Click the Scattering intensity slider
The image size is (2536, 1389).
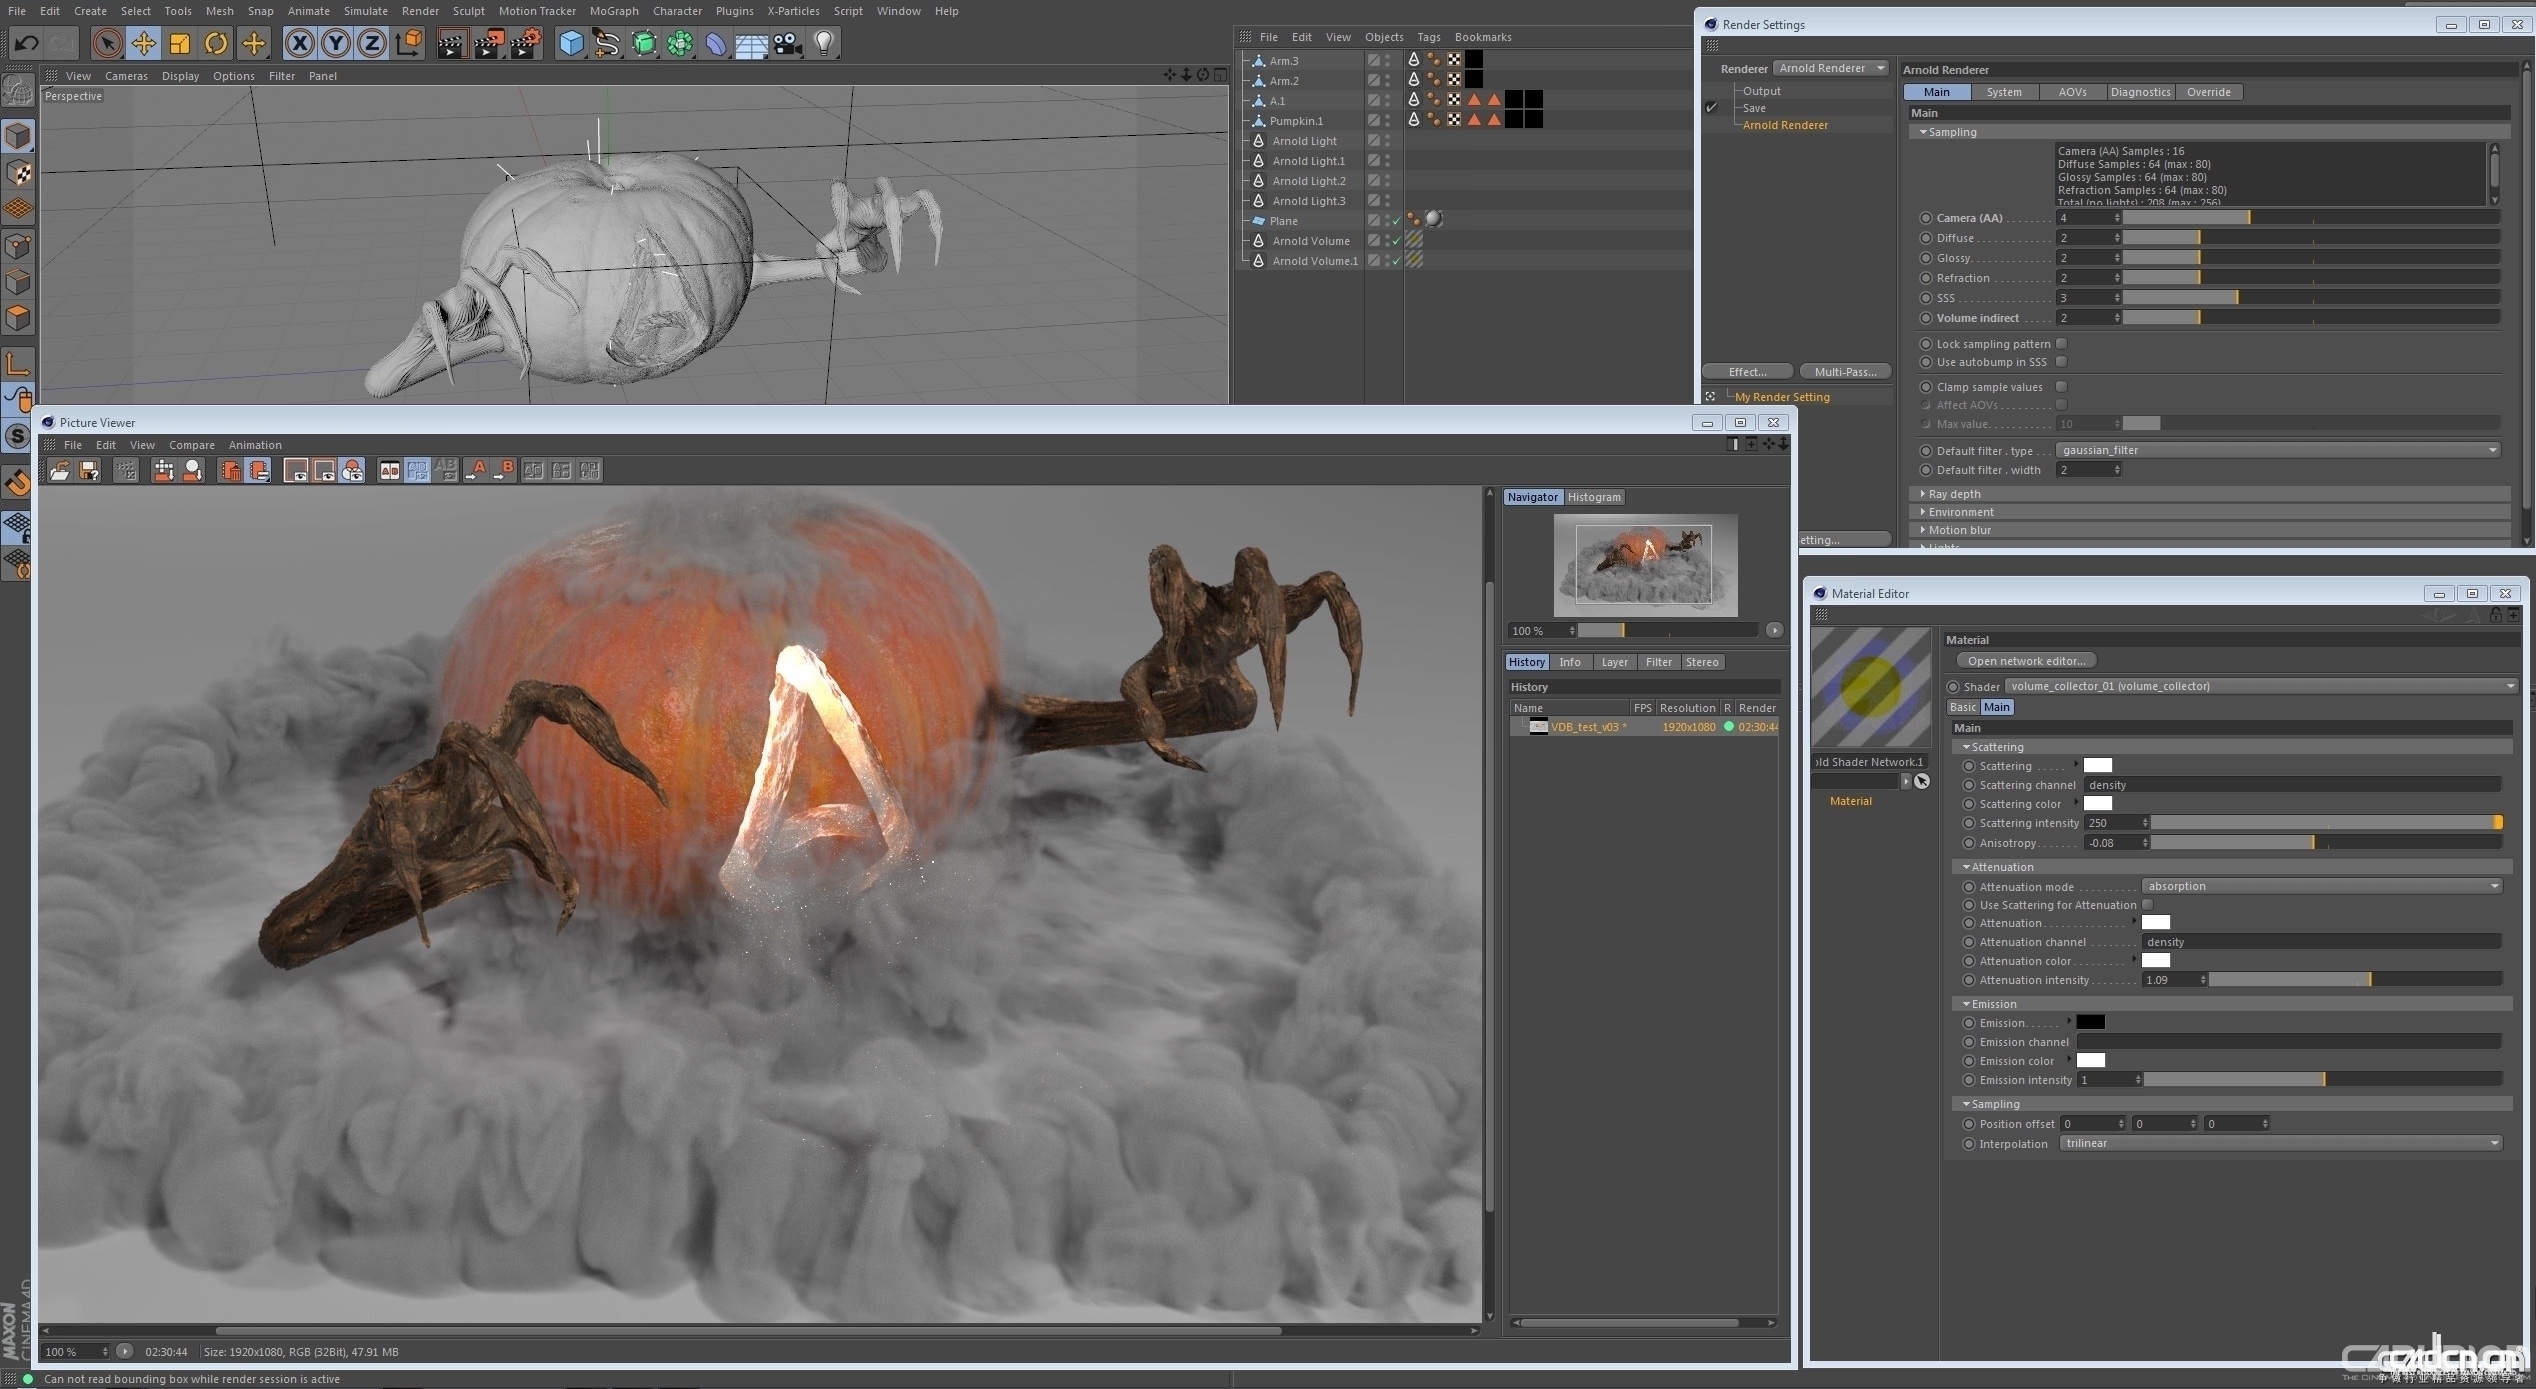pos(2326,823)
